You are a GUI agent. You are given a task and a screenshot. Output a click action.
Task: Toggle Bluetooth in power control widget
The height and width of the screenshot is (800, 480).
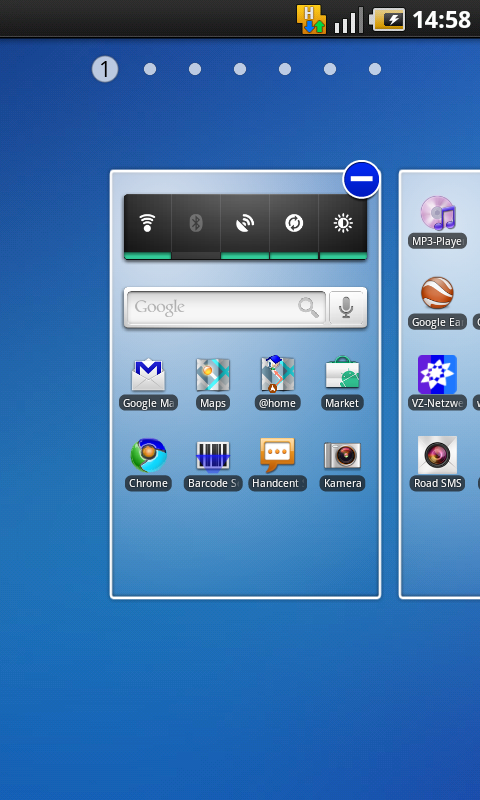point(196,227)
